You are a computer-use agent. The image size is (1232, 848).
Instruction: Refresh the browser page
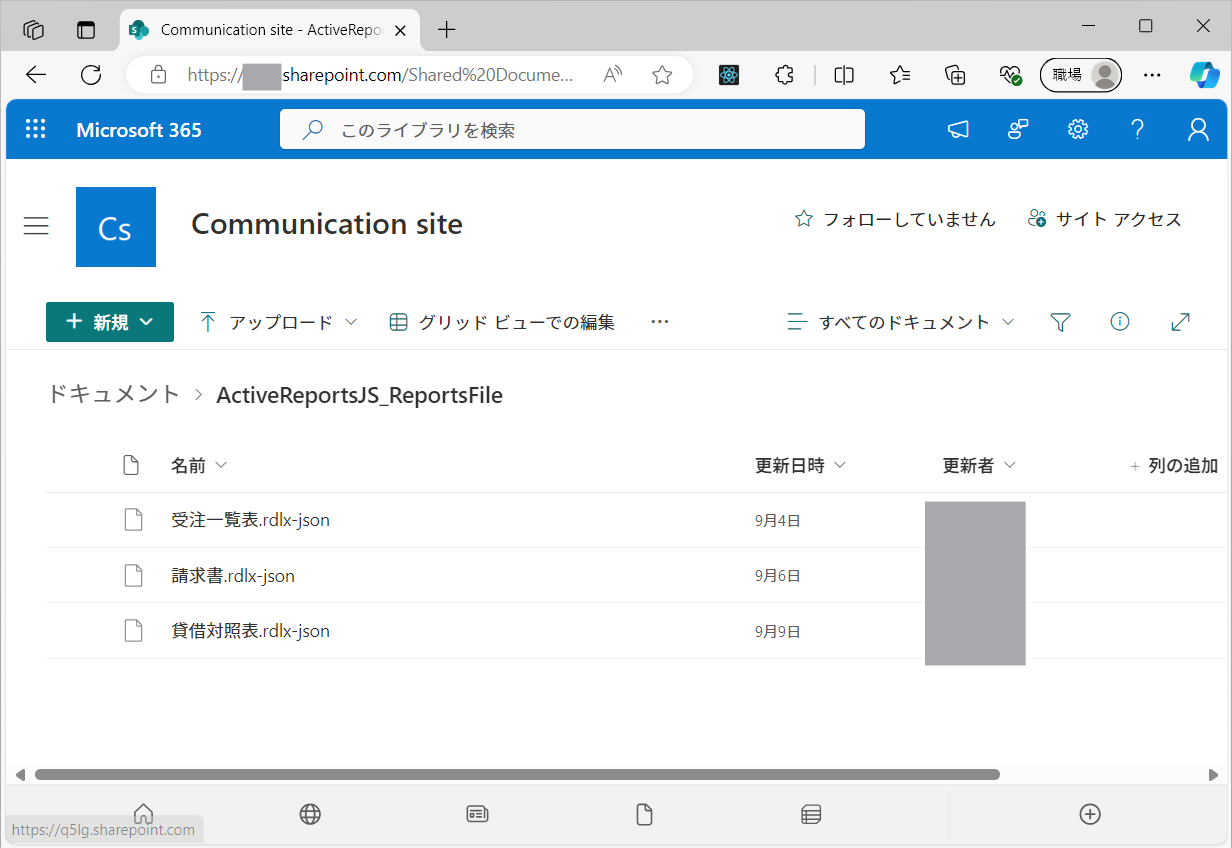[x=91, y=75]
